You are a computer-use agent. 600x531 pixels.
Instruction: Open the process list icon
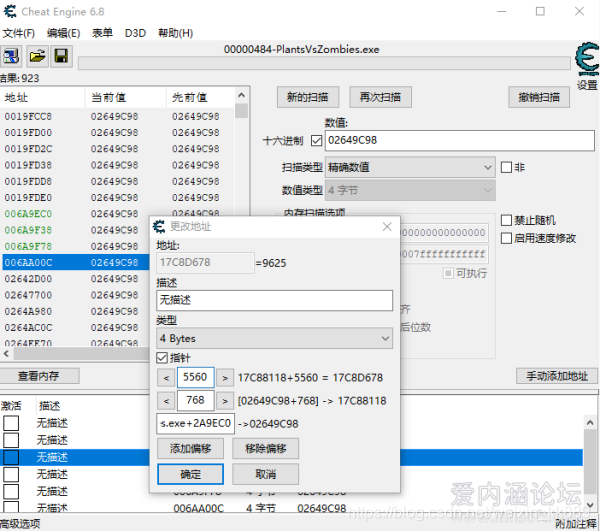point(11,56)
